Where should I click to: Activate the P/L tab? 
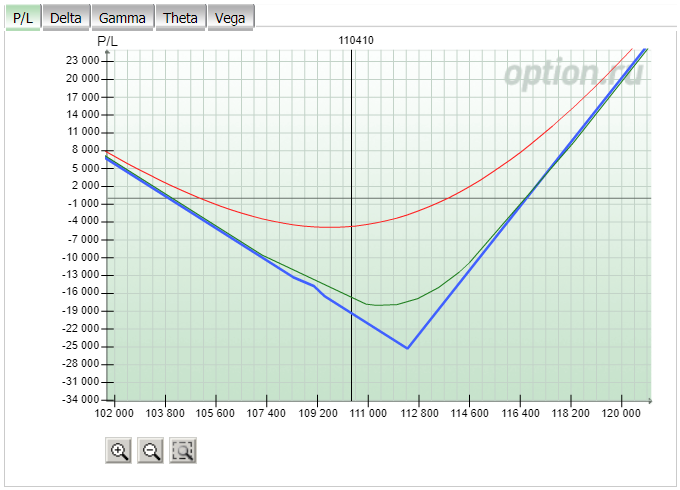23,18
